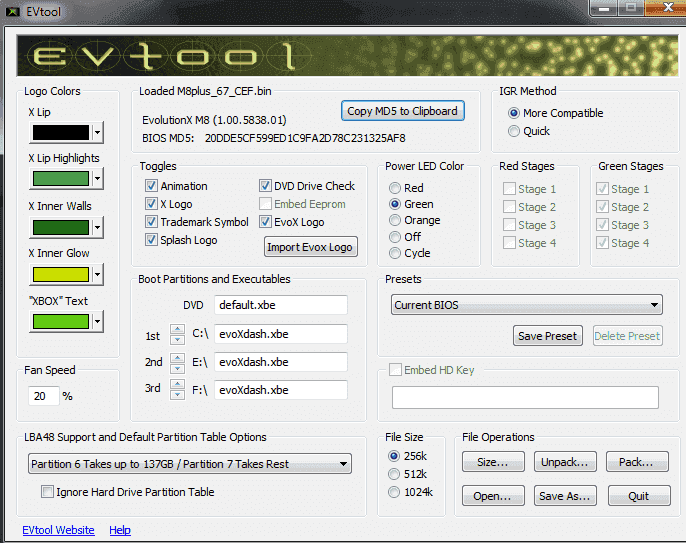686x543 pixels.
Task: Click the C:\ evoXdash.xbe input field
Action: pos(281,334)
